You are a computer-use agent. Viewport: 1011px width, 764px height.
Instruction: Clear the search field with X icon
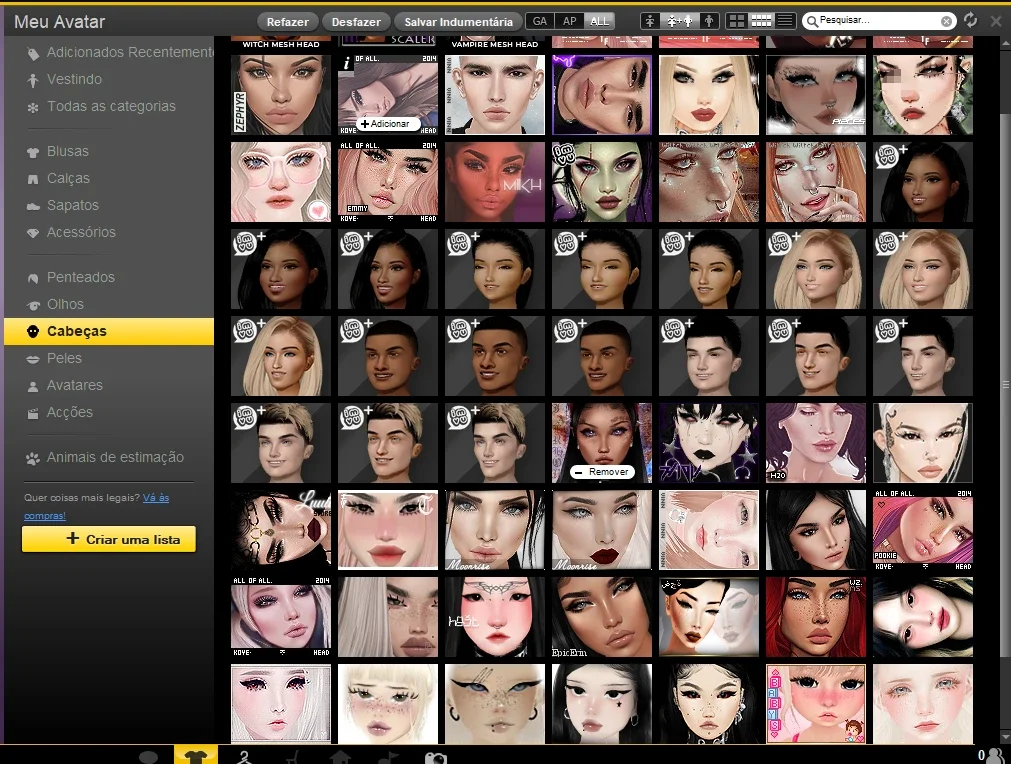click(946, 21)
